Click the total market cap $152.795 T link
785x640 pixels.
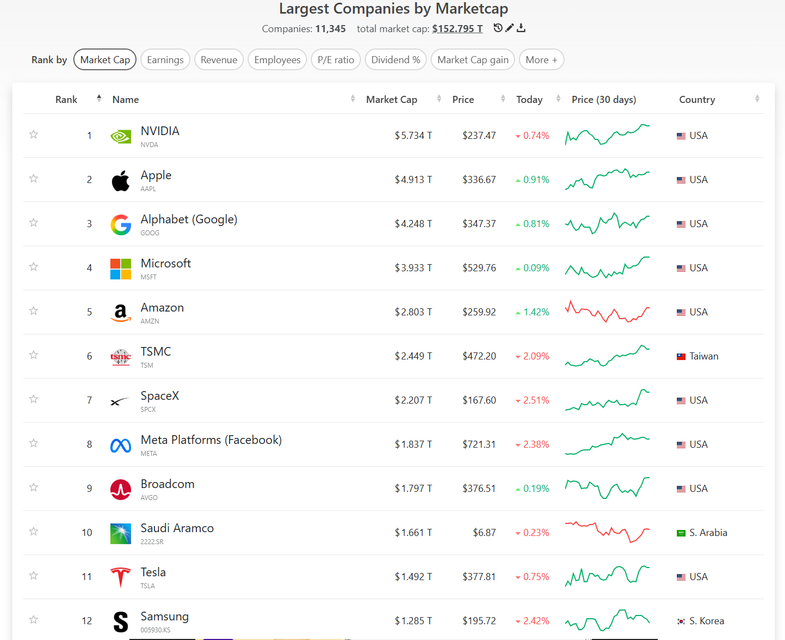tap(457, 29)
